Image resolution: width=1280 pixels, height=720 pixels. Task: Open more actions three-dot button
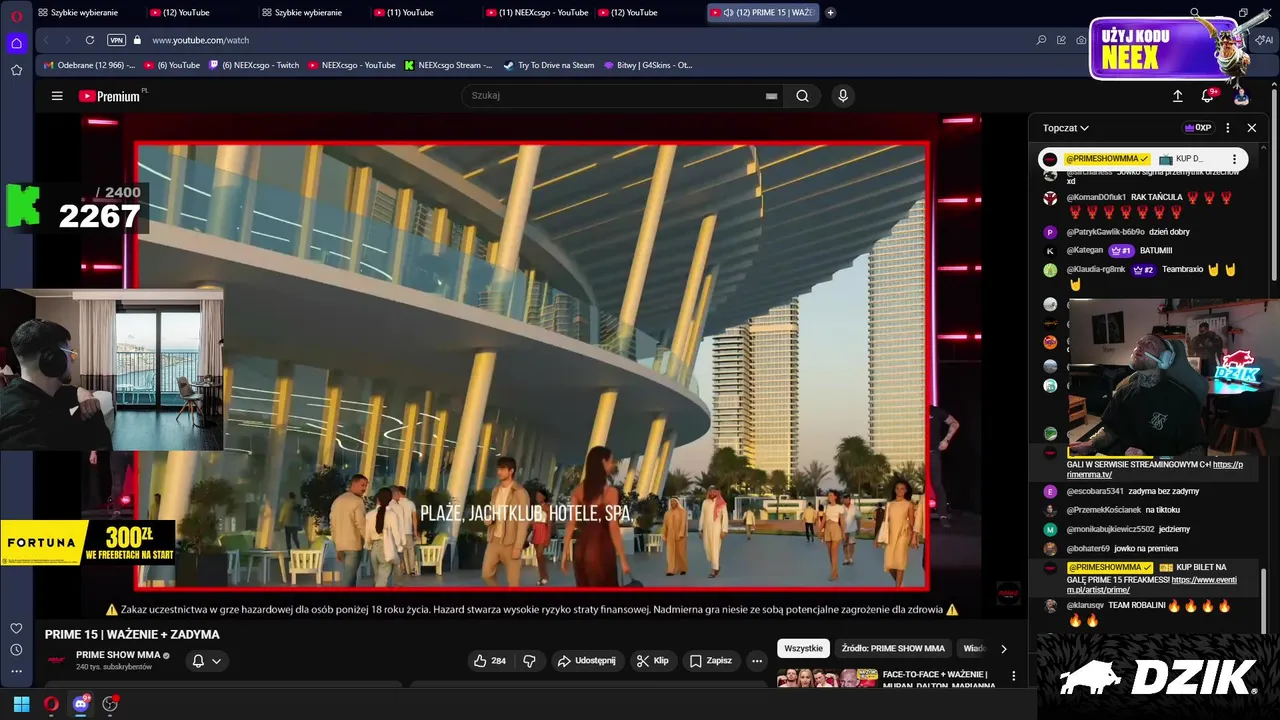[x=757, y=661]
